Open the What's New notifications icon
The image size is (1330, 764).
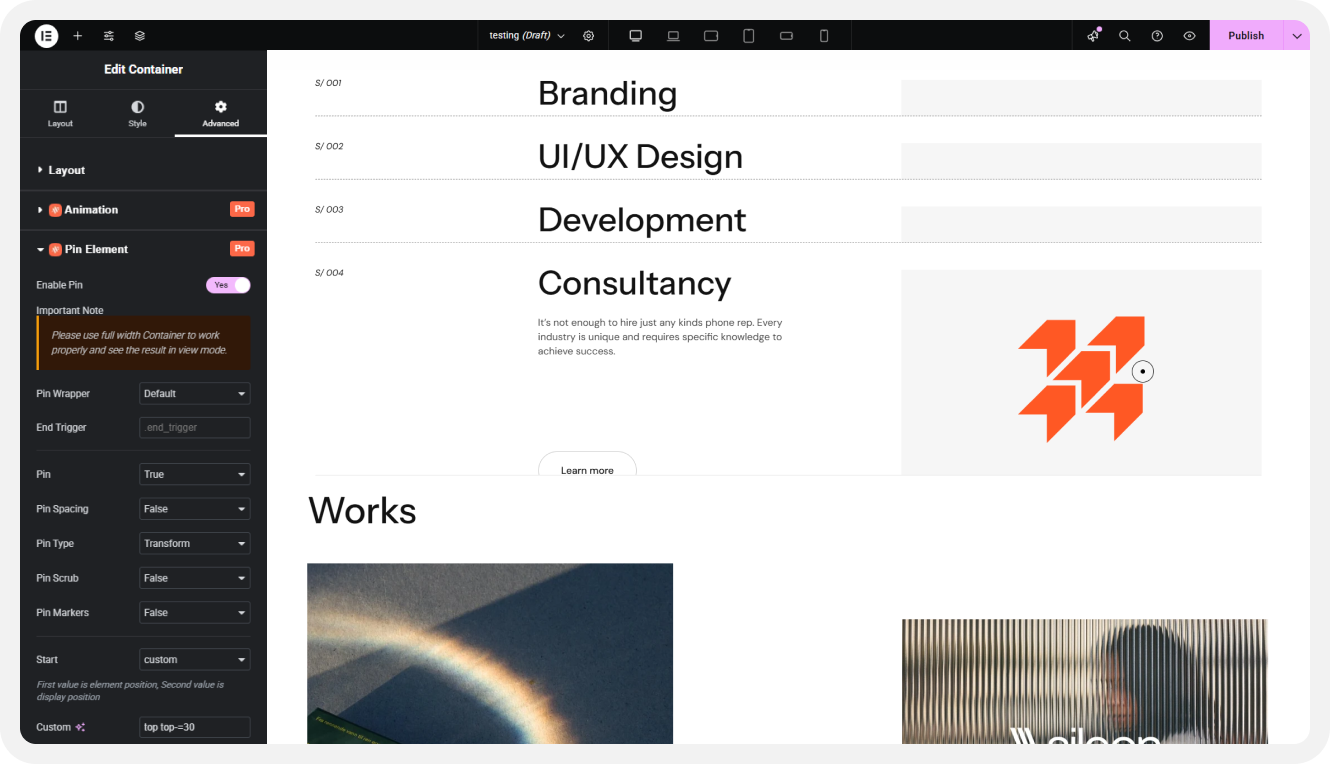point(1093,35)
